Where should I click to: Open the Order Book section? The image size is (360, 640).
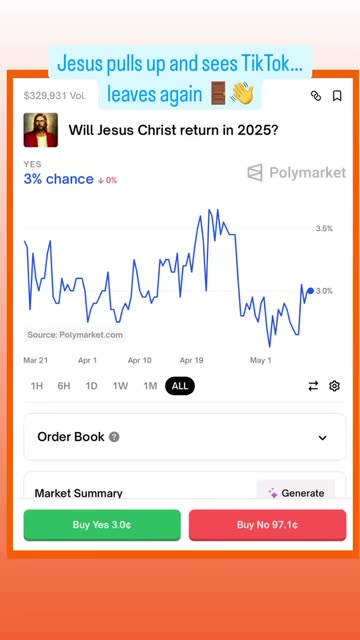tap(184, 437)
